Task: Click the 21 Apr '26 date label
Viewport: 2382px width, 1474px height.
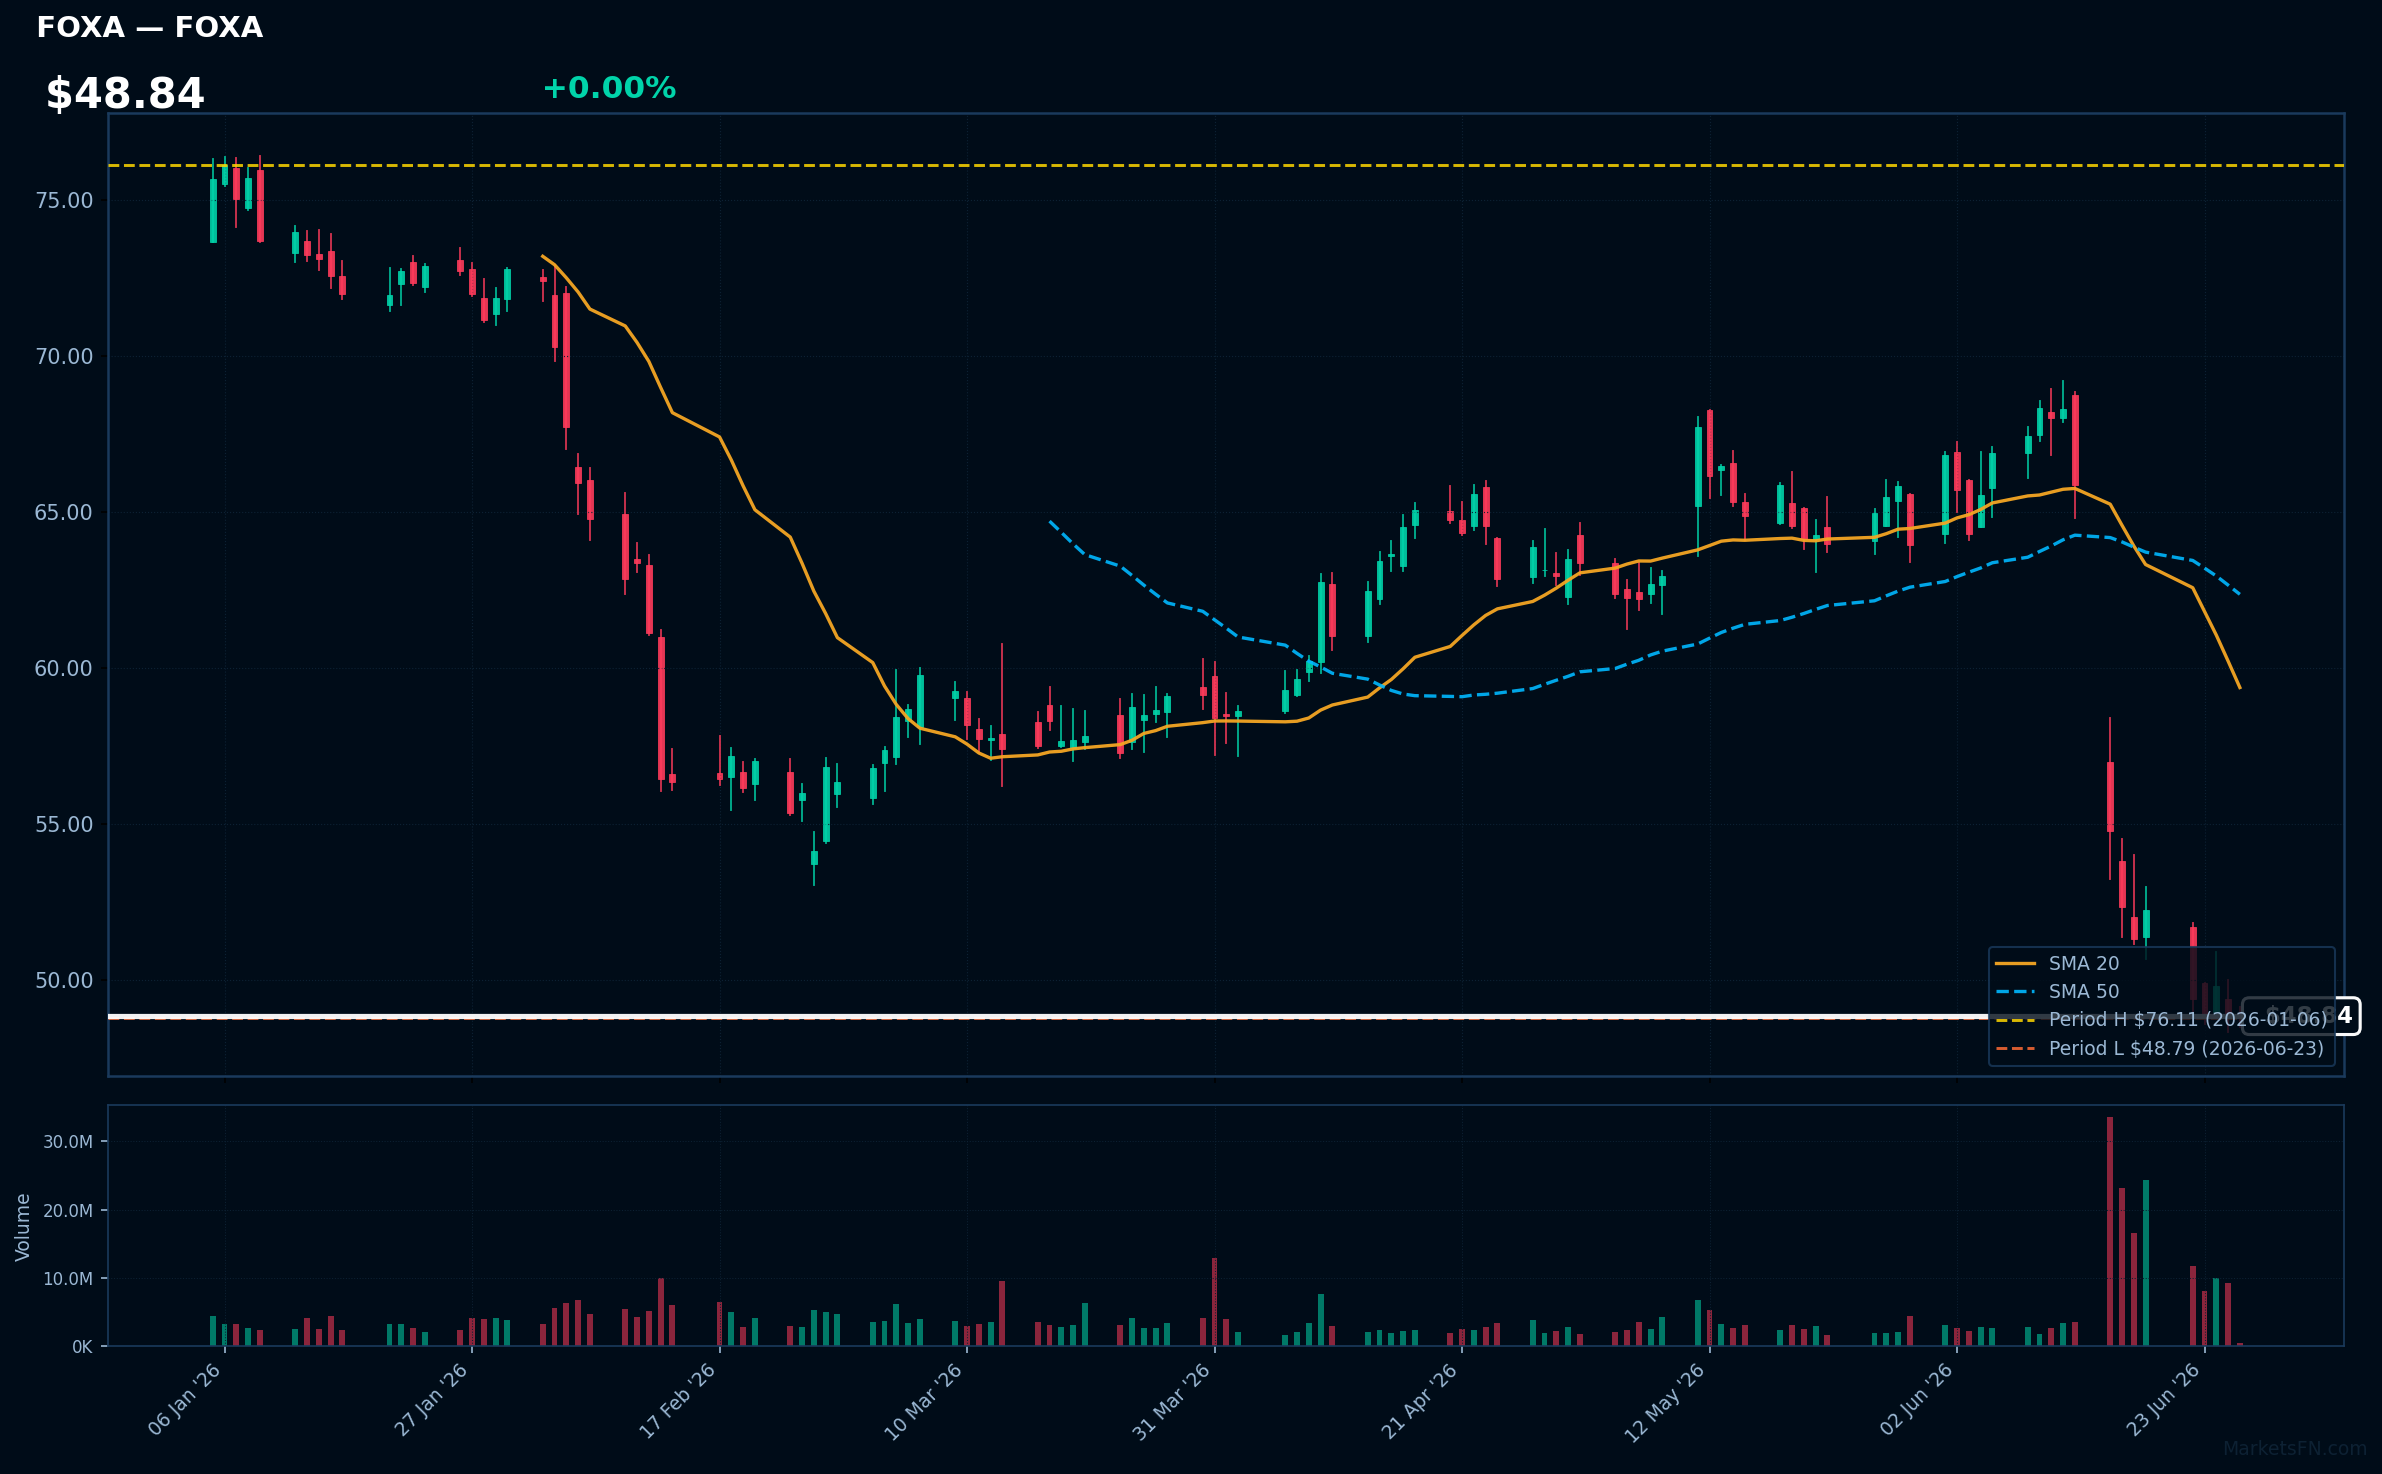Action: click(1420, 1401)
